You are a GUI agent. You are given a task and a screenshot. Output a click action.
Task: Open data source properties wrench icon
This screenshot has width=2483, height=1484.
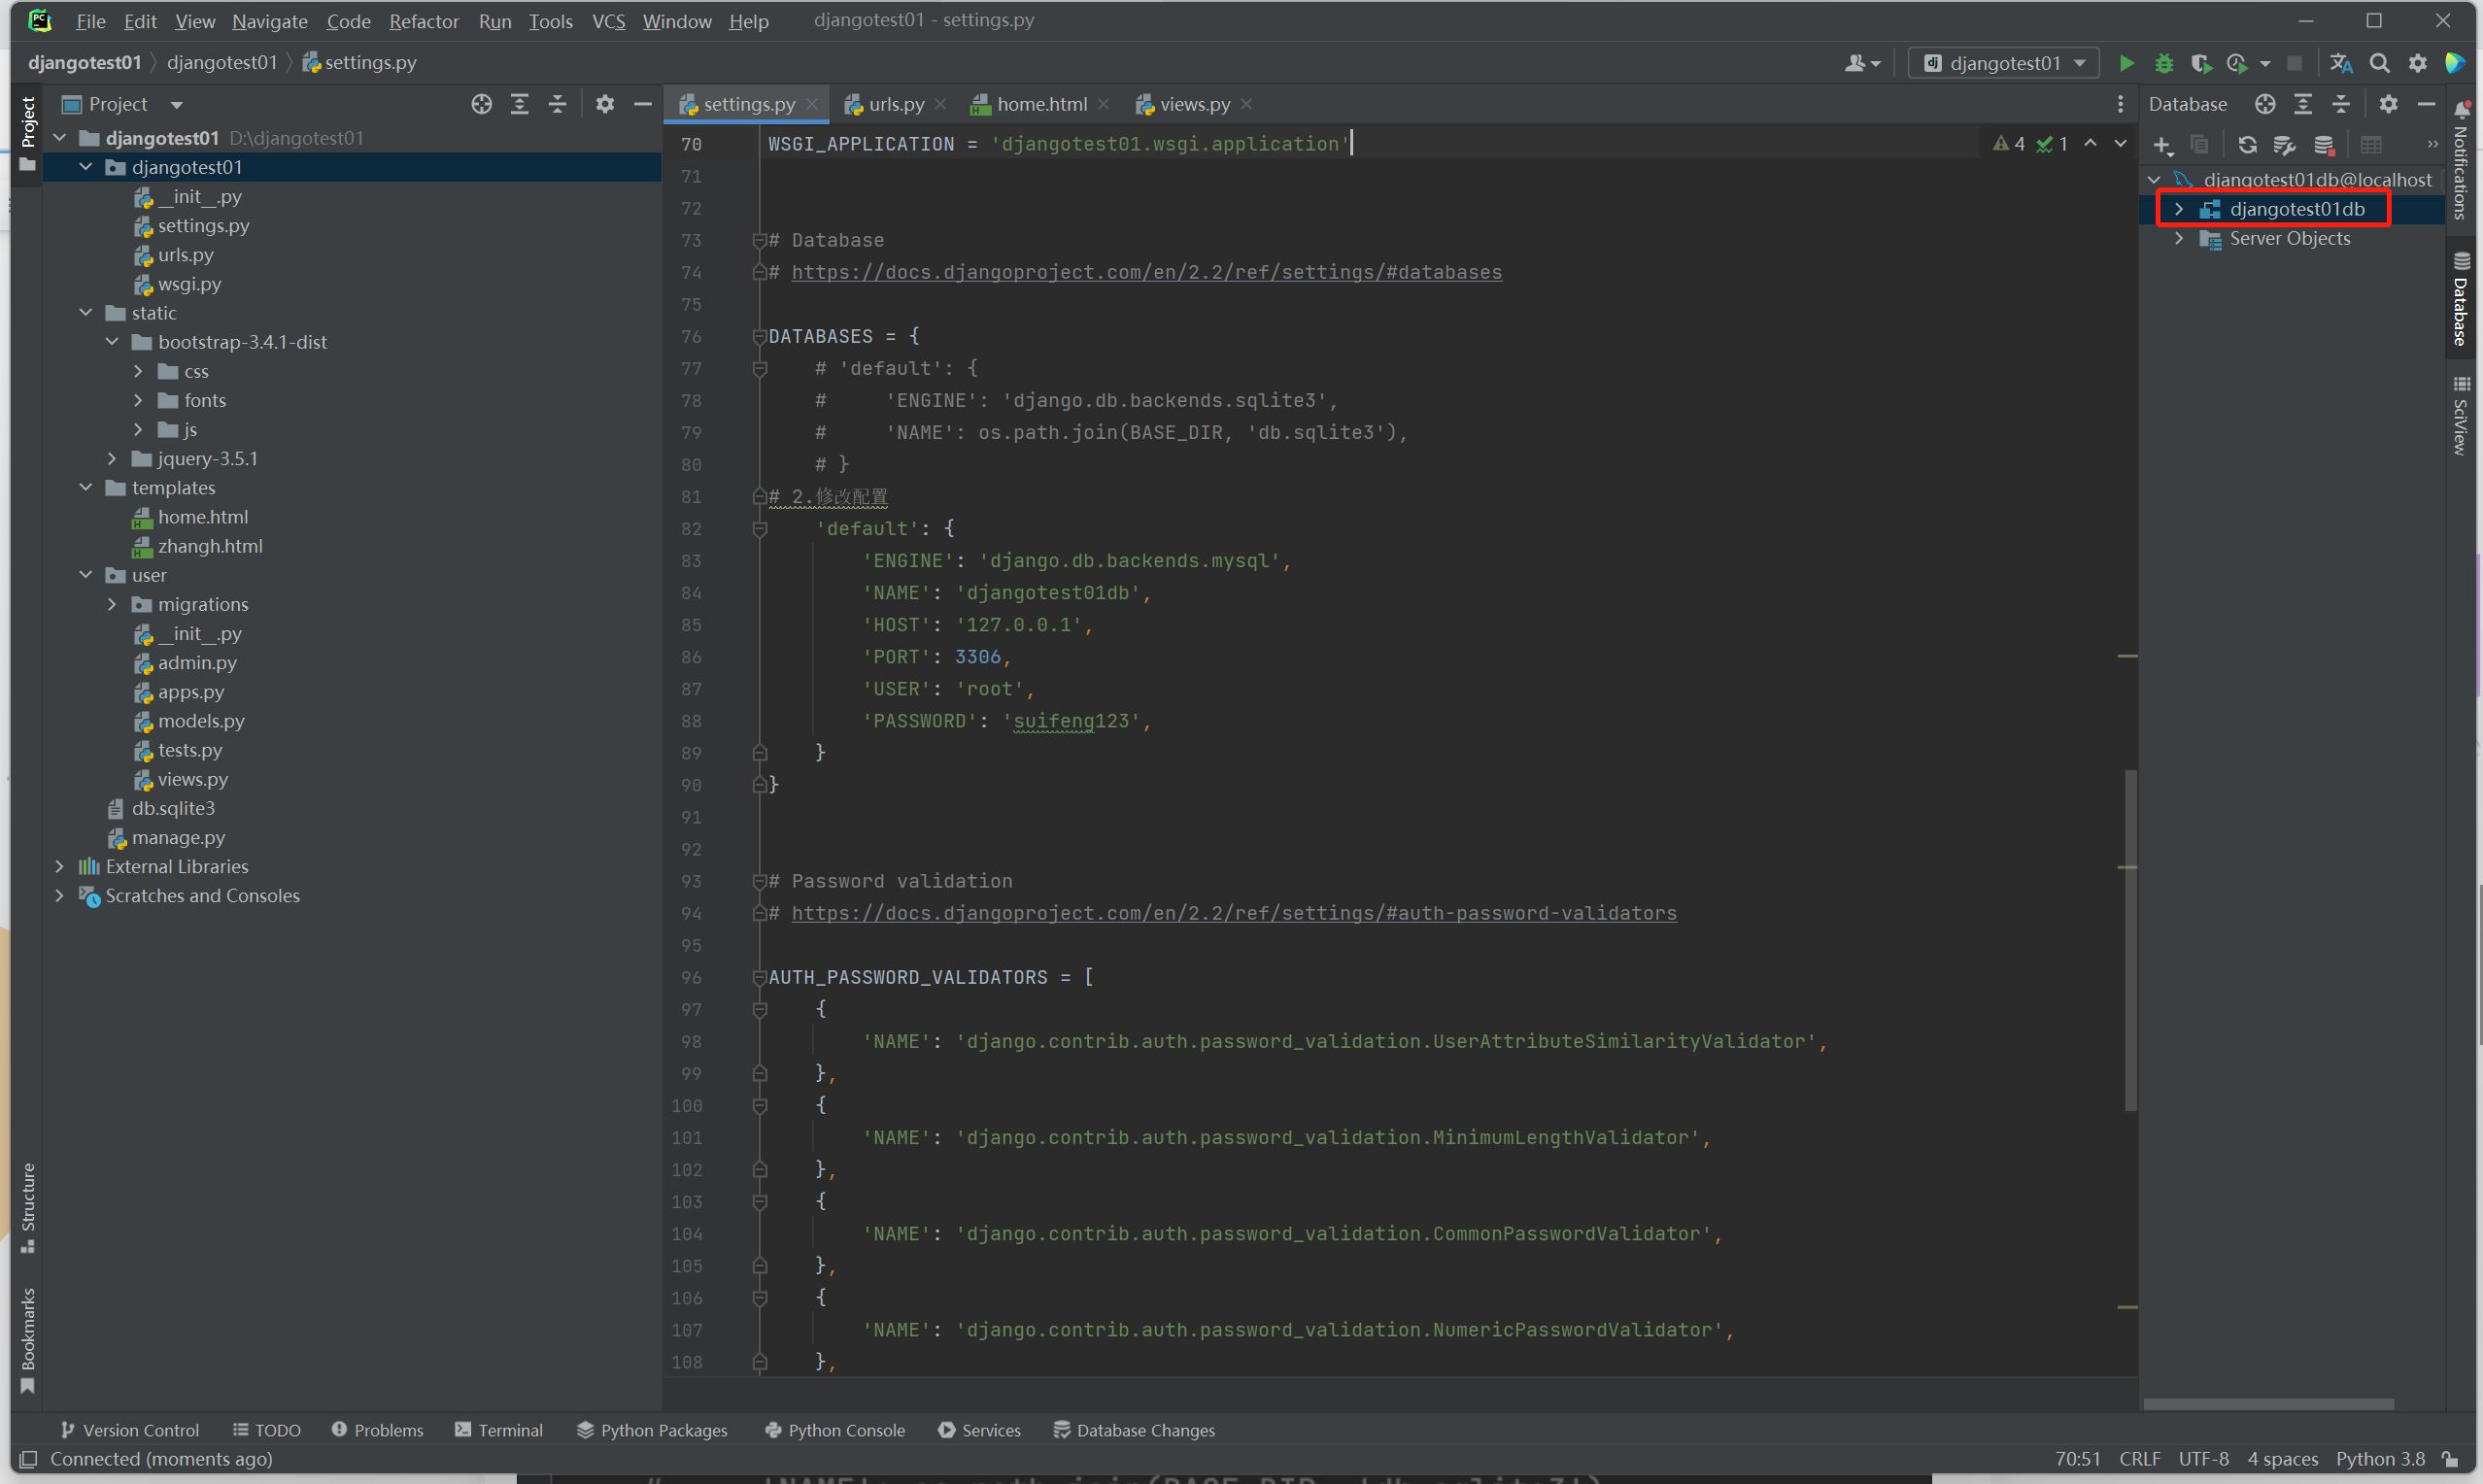[x=2284, y=145]
